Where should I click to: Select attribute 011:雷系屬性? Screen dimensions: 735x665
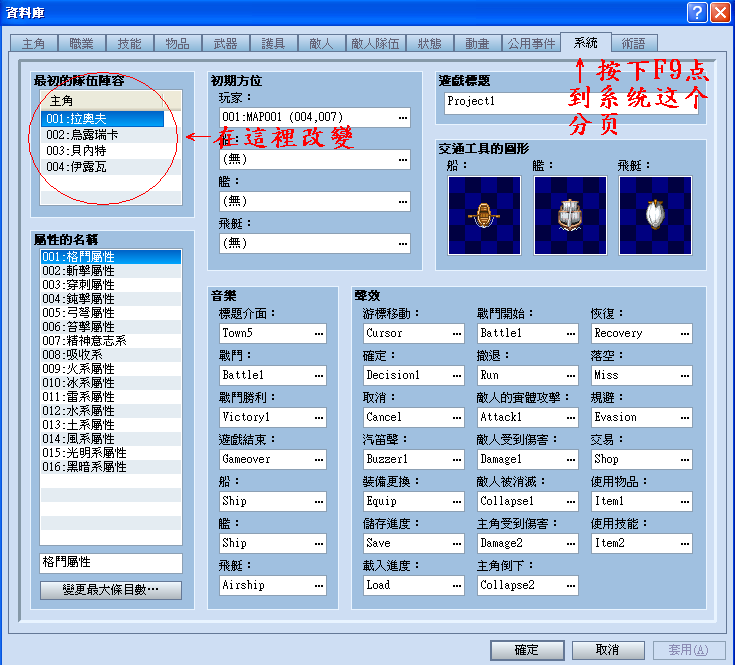coord(111,397)
